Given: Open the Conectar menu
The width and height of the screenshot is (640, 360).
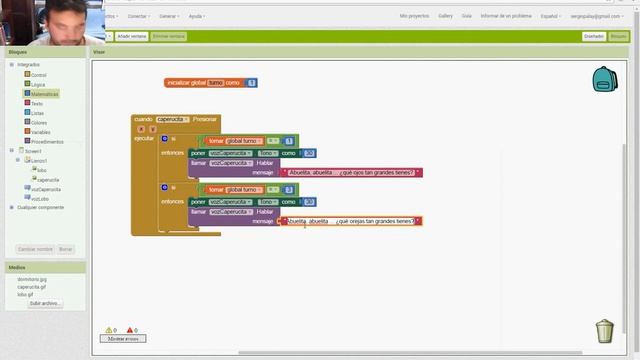Looking at the screenshot, I should (139, 16).
